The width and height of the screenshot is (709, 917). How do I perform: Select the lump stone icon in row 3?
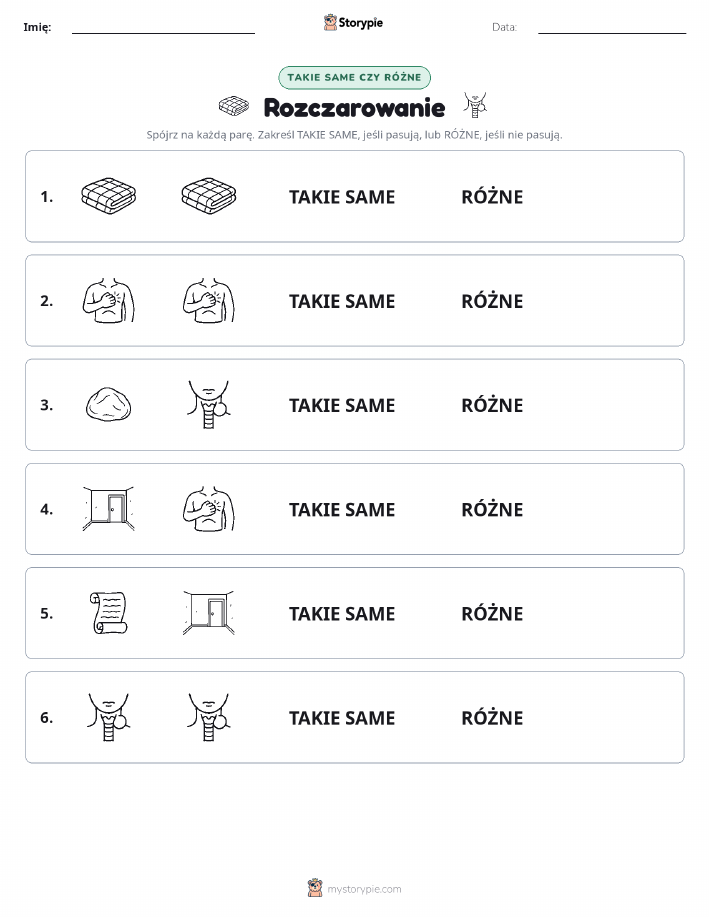(x=108, y=404)
